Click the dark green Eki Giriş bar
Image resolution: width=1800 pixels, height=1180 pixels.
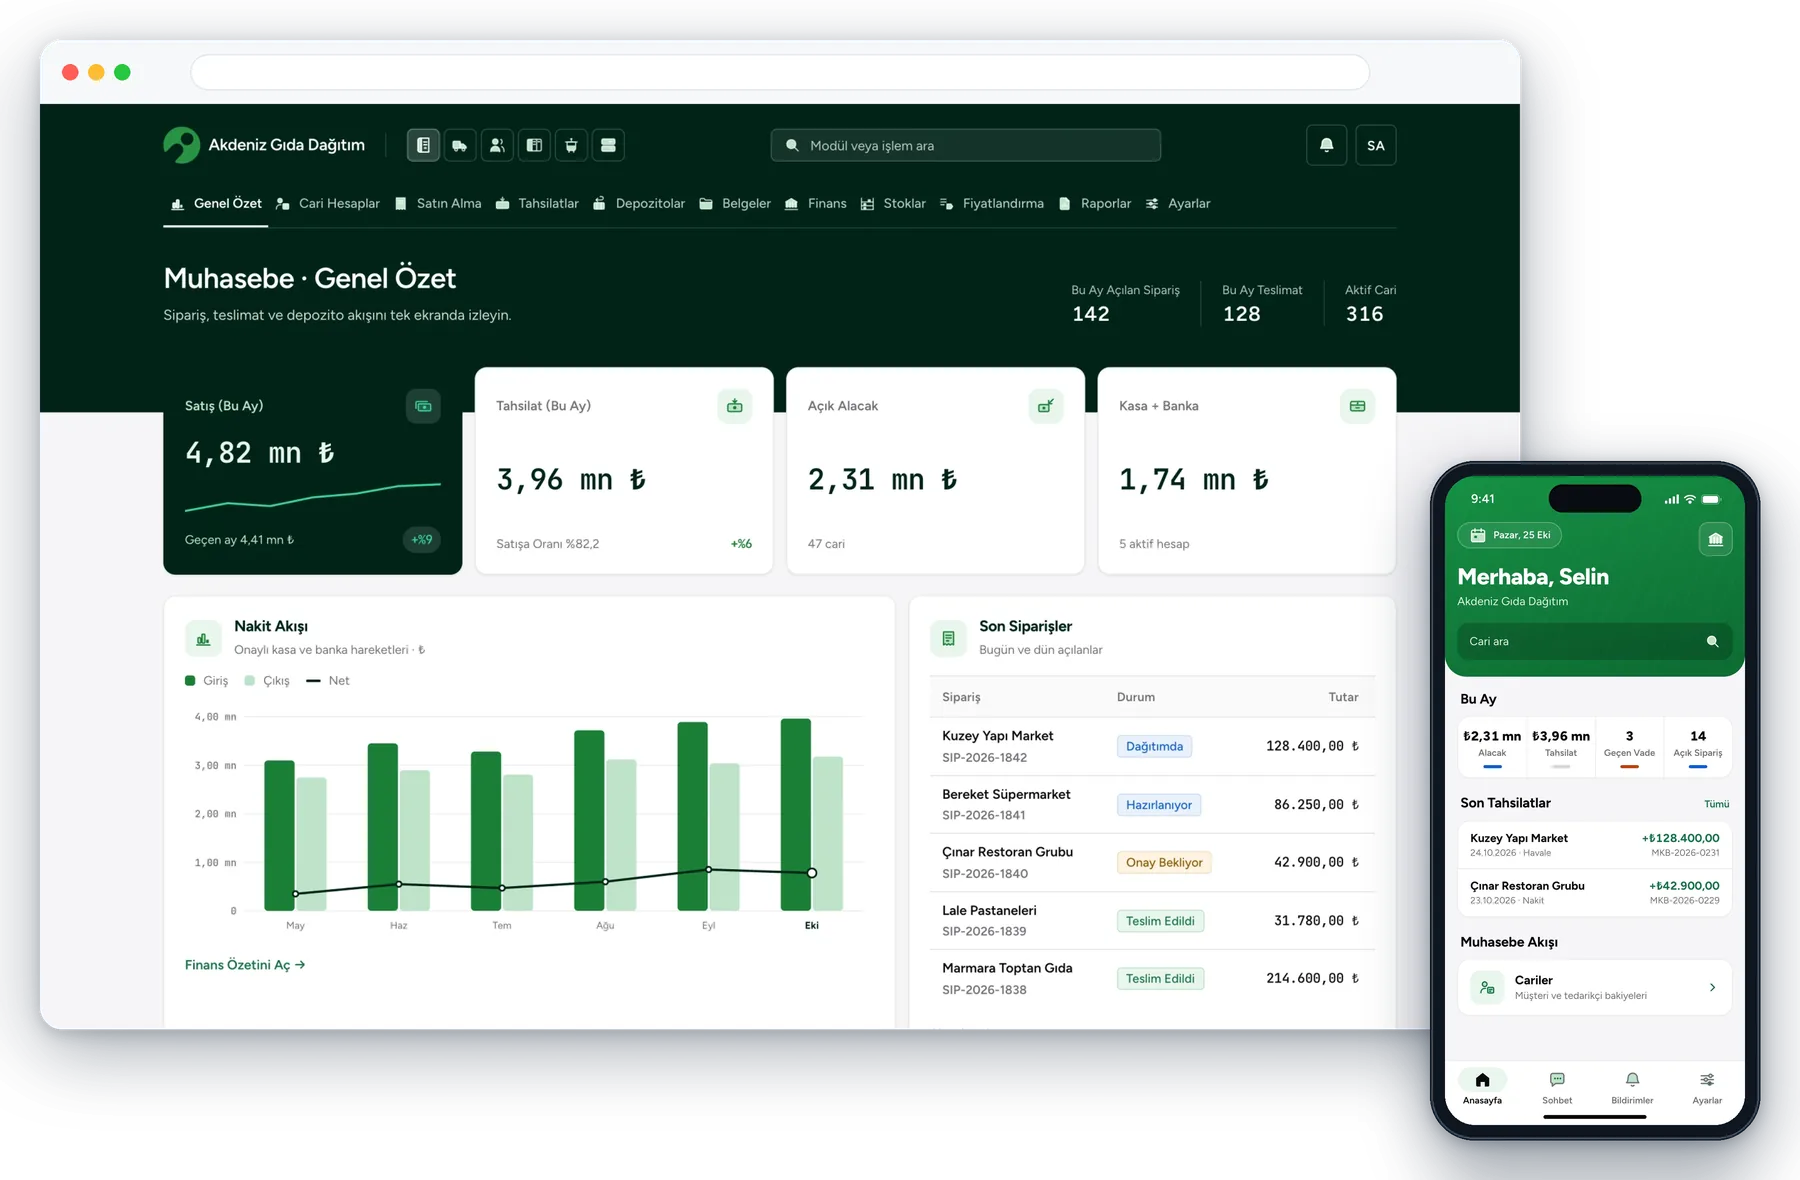[x=796, y=814]
